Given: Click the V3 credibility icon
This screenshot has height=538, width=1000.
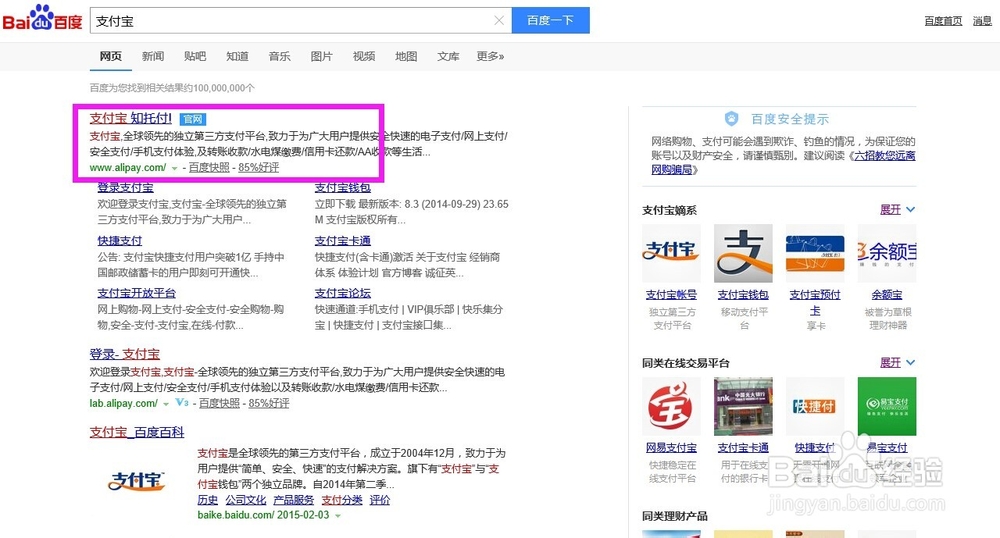Looking at the screenshot, I should pyautogui.click(x=182, y=403).
